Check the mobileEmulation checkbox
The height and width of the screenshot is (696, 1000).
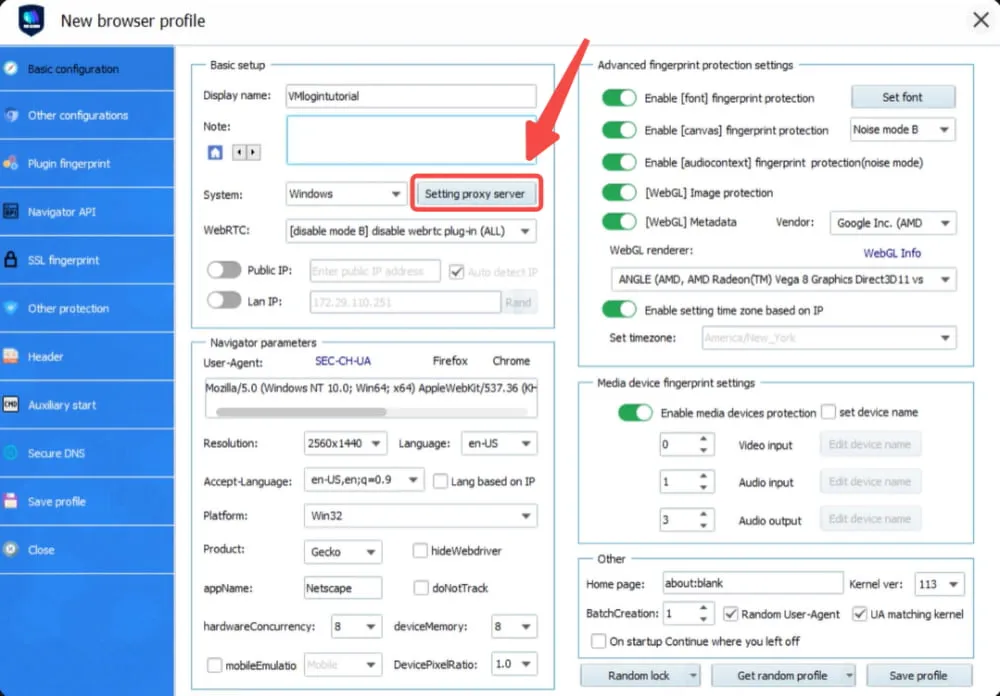point(215,665)
